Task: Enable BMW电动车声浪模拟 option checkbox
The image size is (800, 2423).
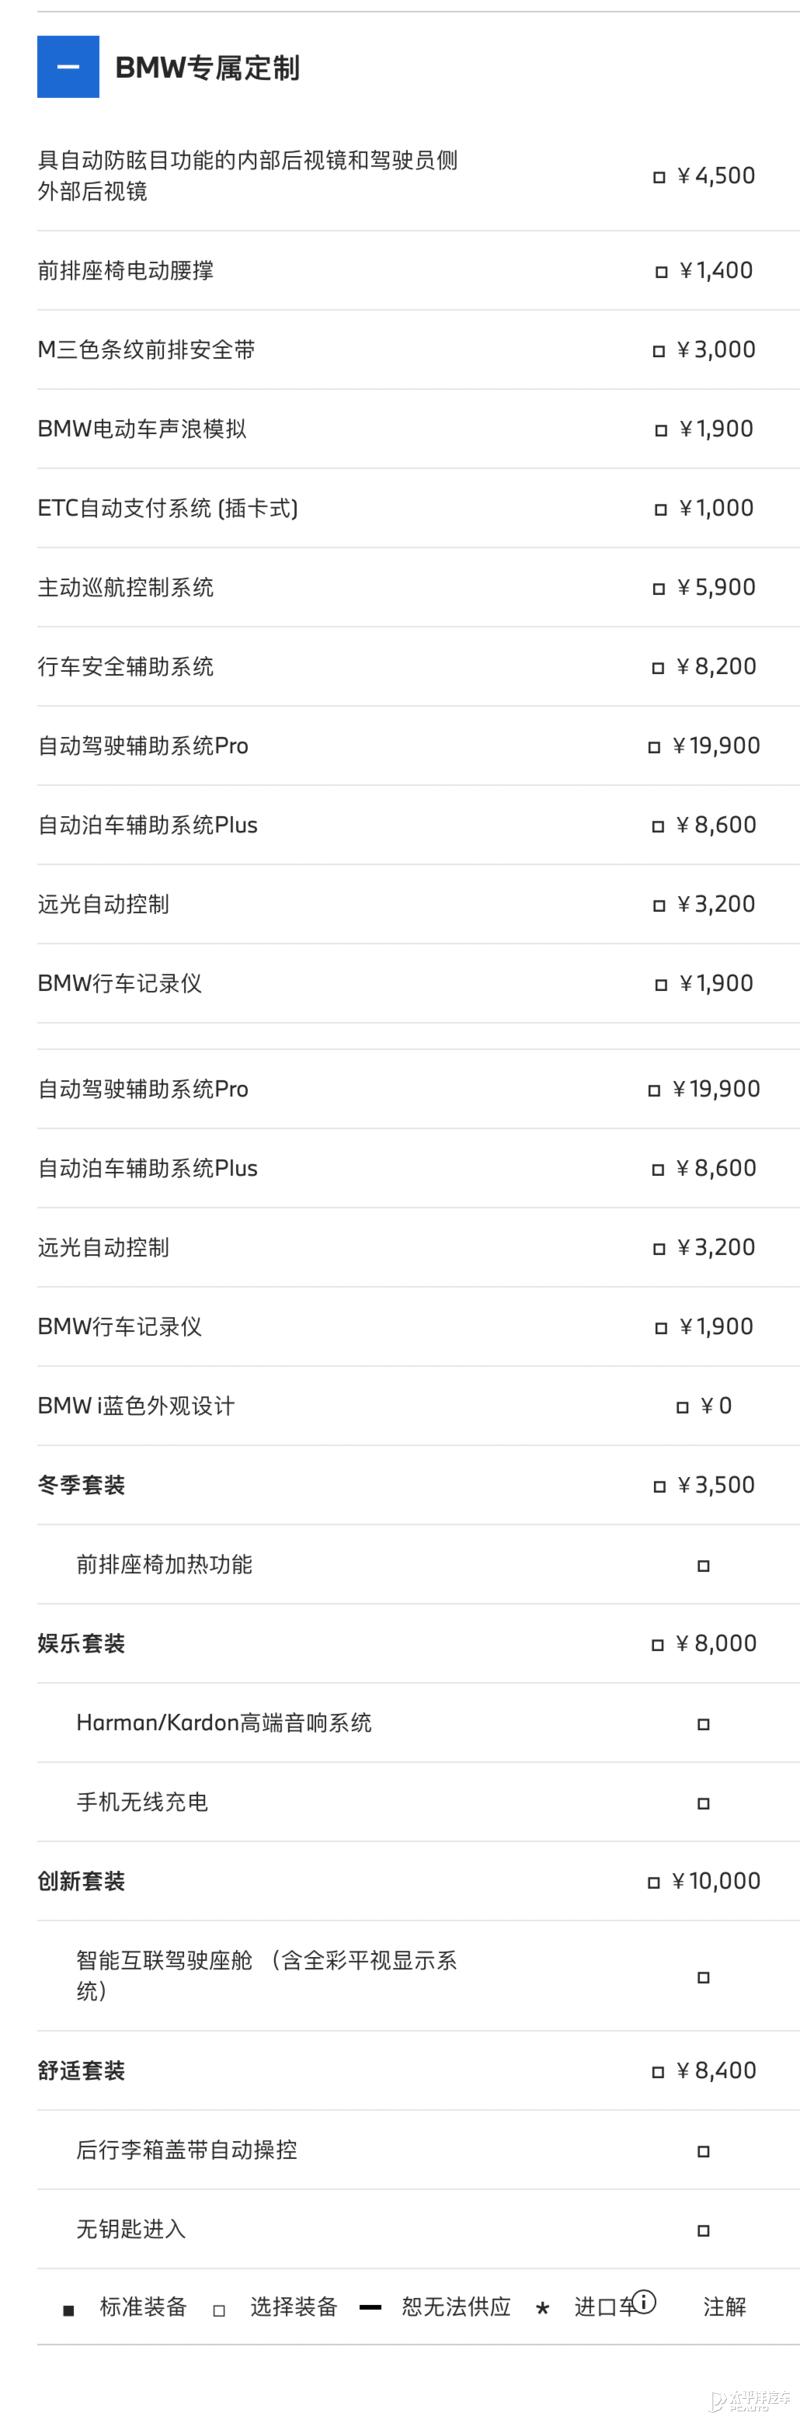Action: point(661,430)
